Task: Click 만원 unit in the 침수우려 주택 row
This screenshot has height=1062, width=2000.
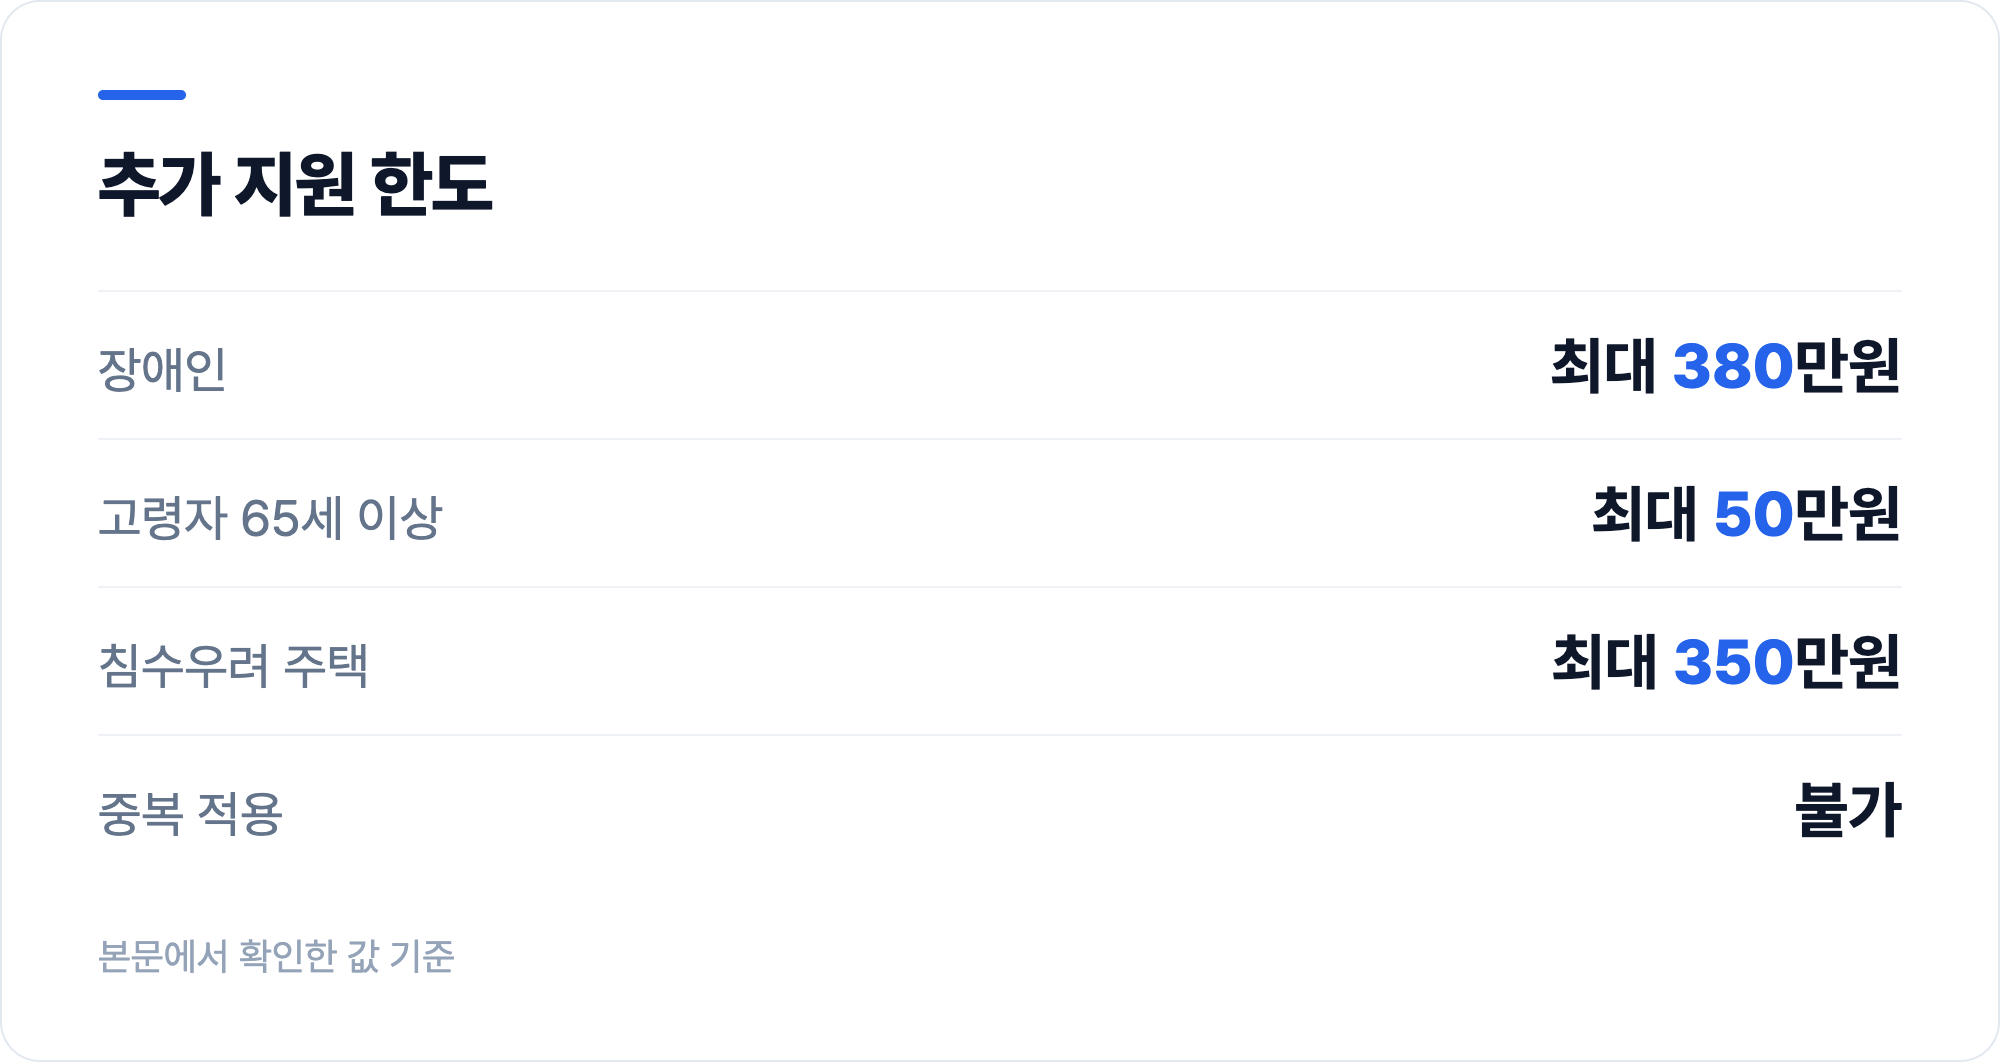Action: point(1847,661)
